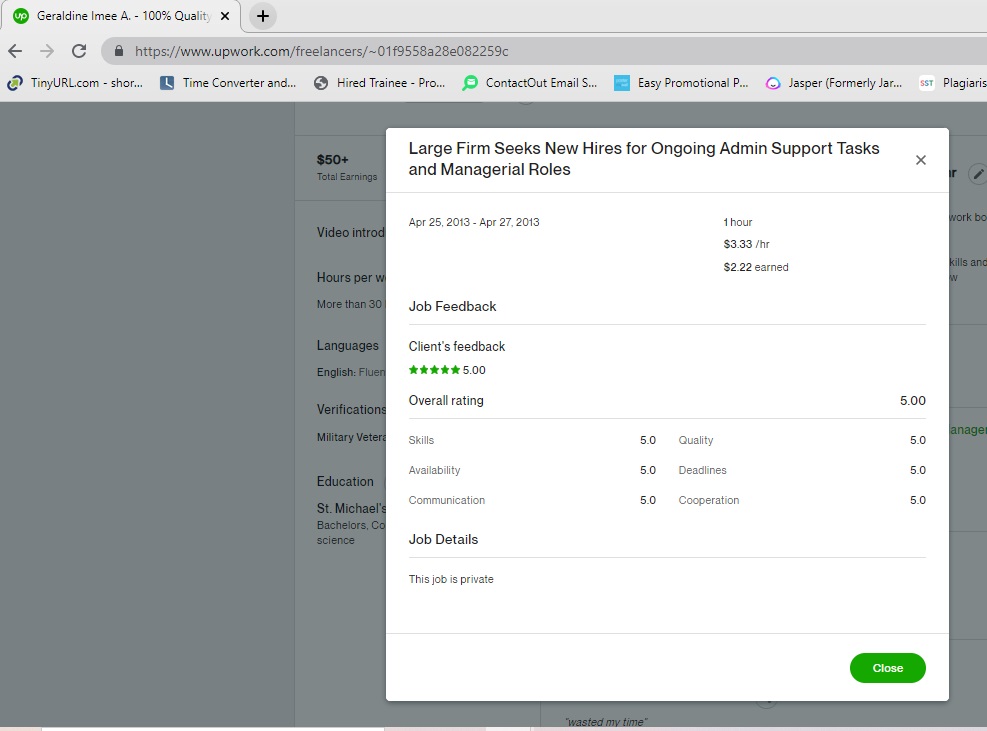This screenshot has height=731, width=987.
Task: Click the '1 hour' text
Action: [738, 222]
